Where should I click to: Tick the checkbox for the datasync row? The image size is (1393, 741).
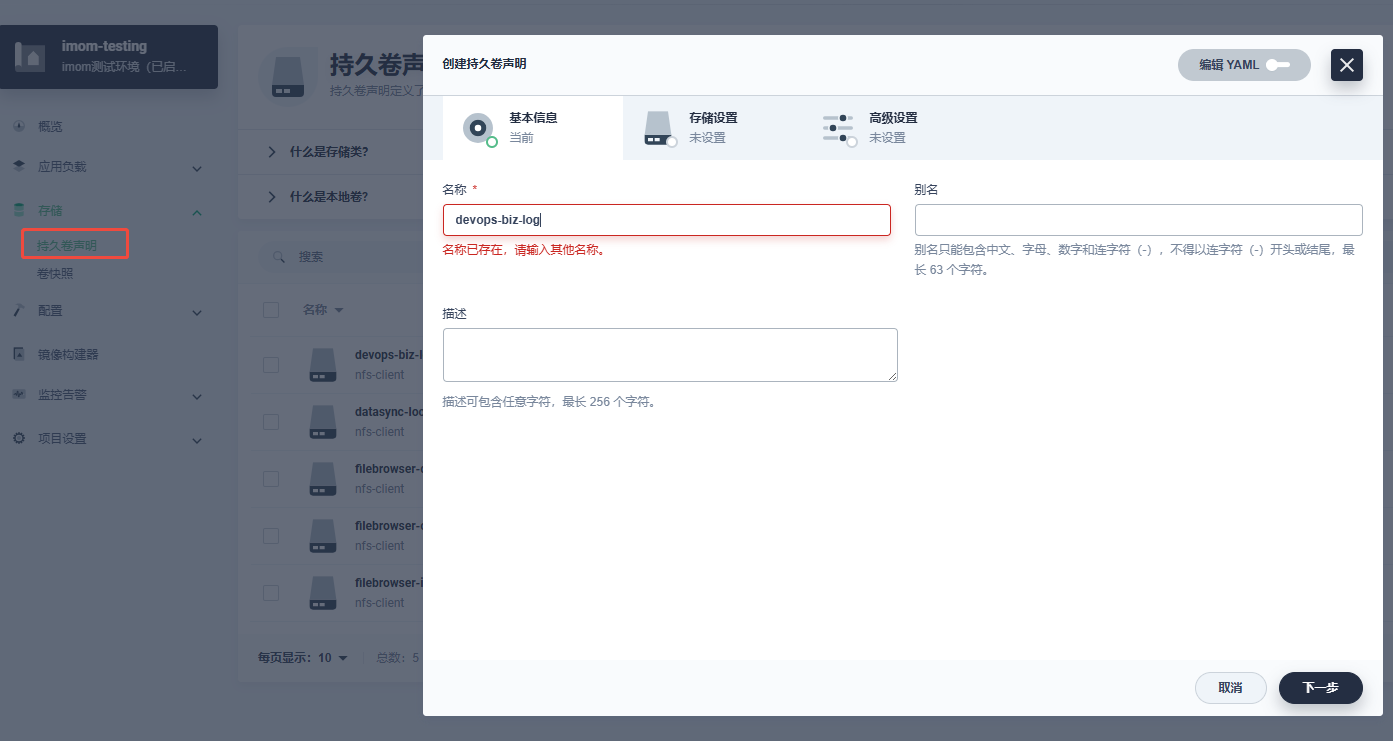coord(271,422)
